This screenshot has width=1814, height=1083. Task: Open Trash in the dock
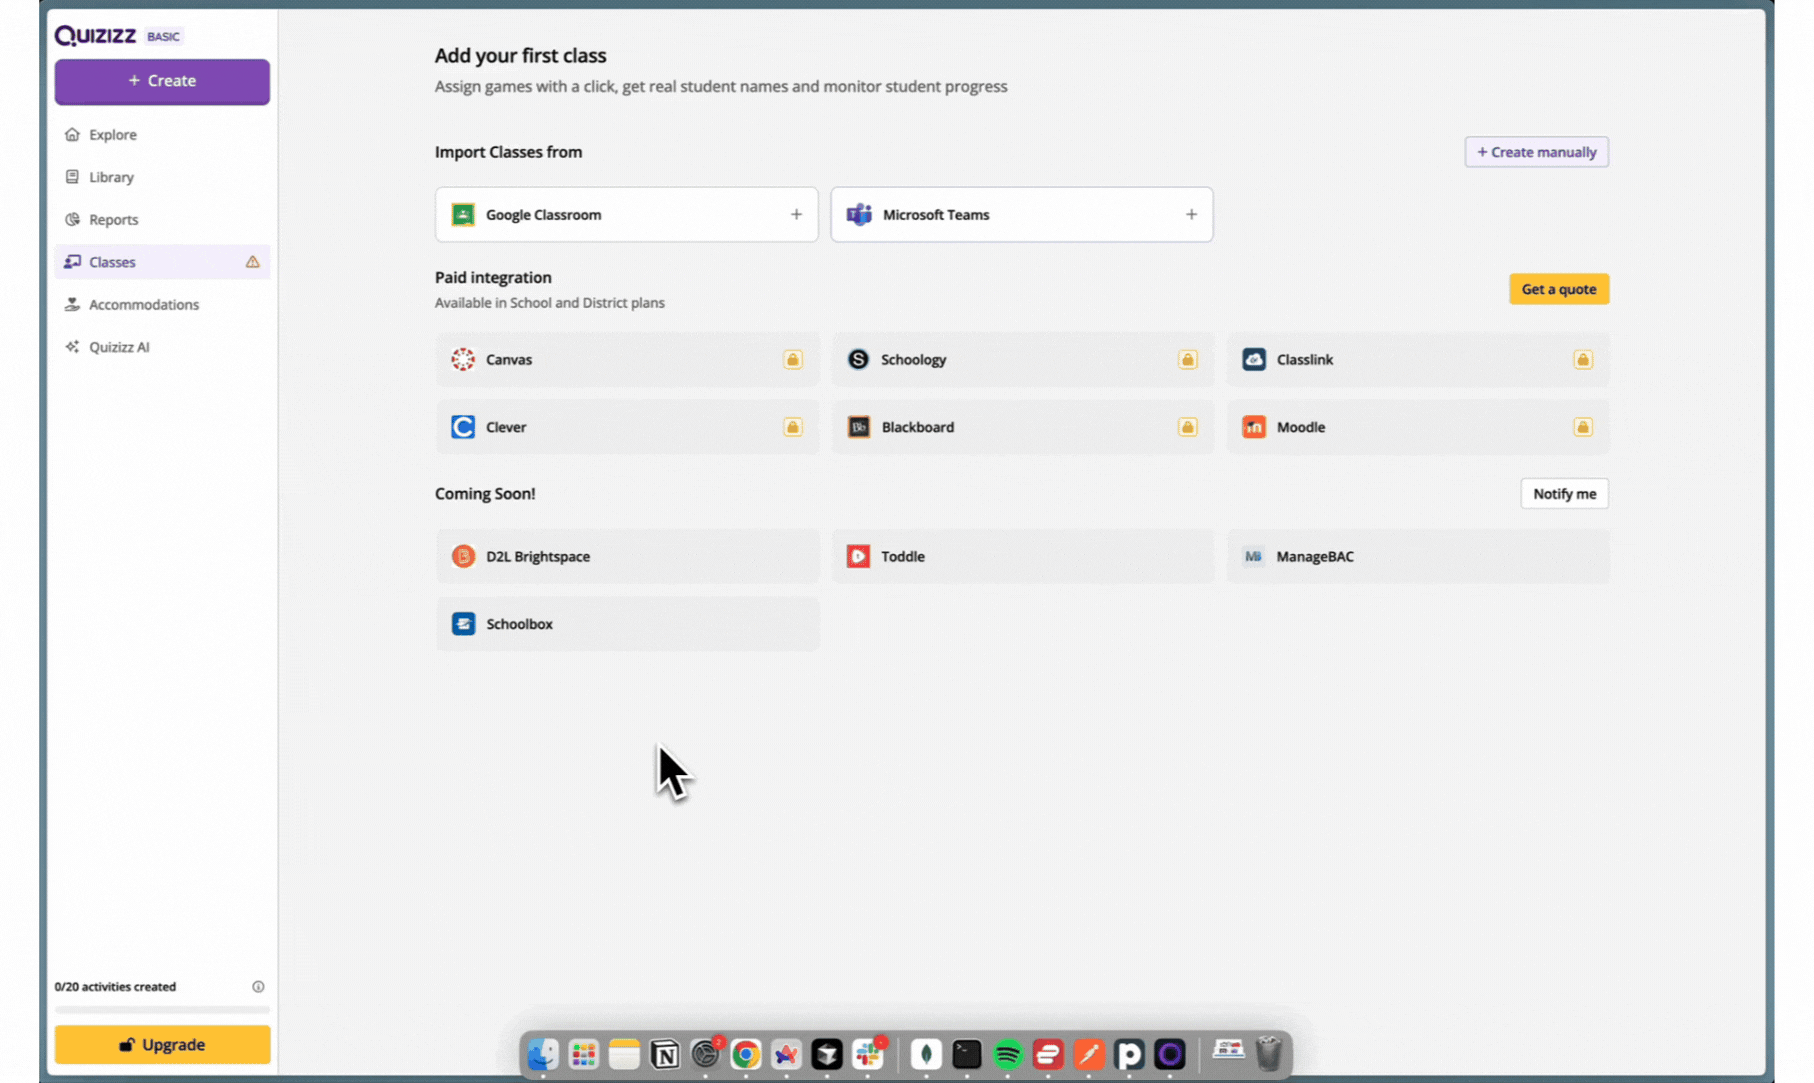tap(1269, 1054)
